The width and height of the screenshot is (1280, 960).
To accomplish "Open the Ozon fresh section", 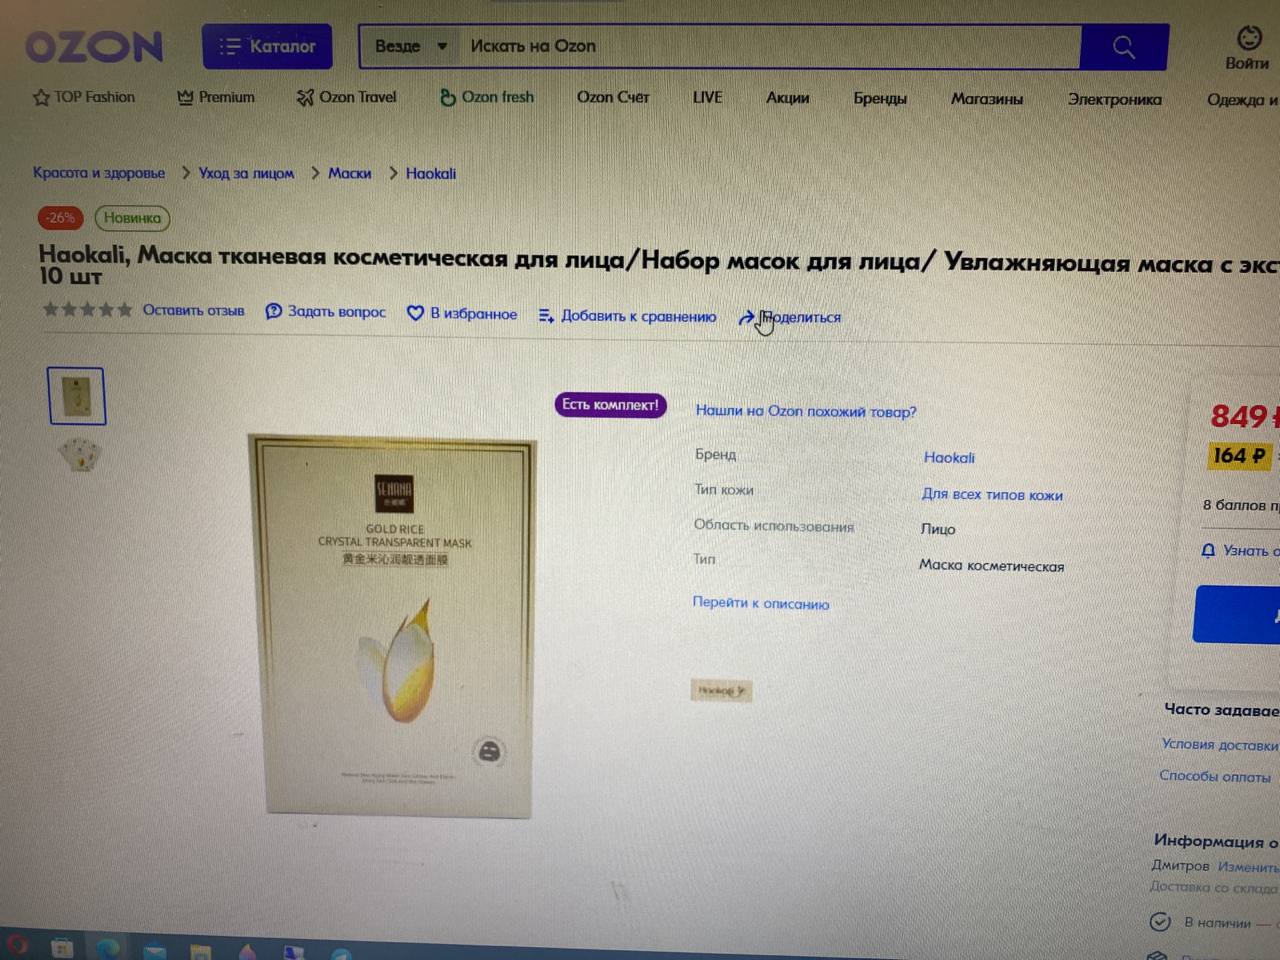I will [487, 97].
